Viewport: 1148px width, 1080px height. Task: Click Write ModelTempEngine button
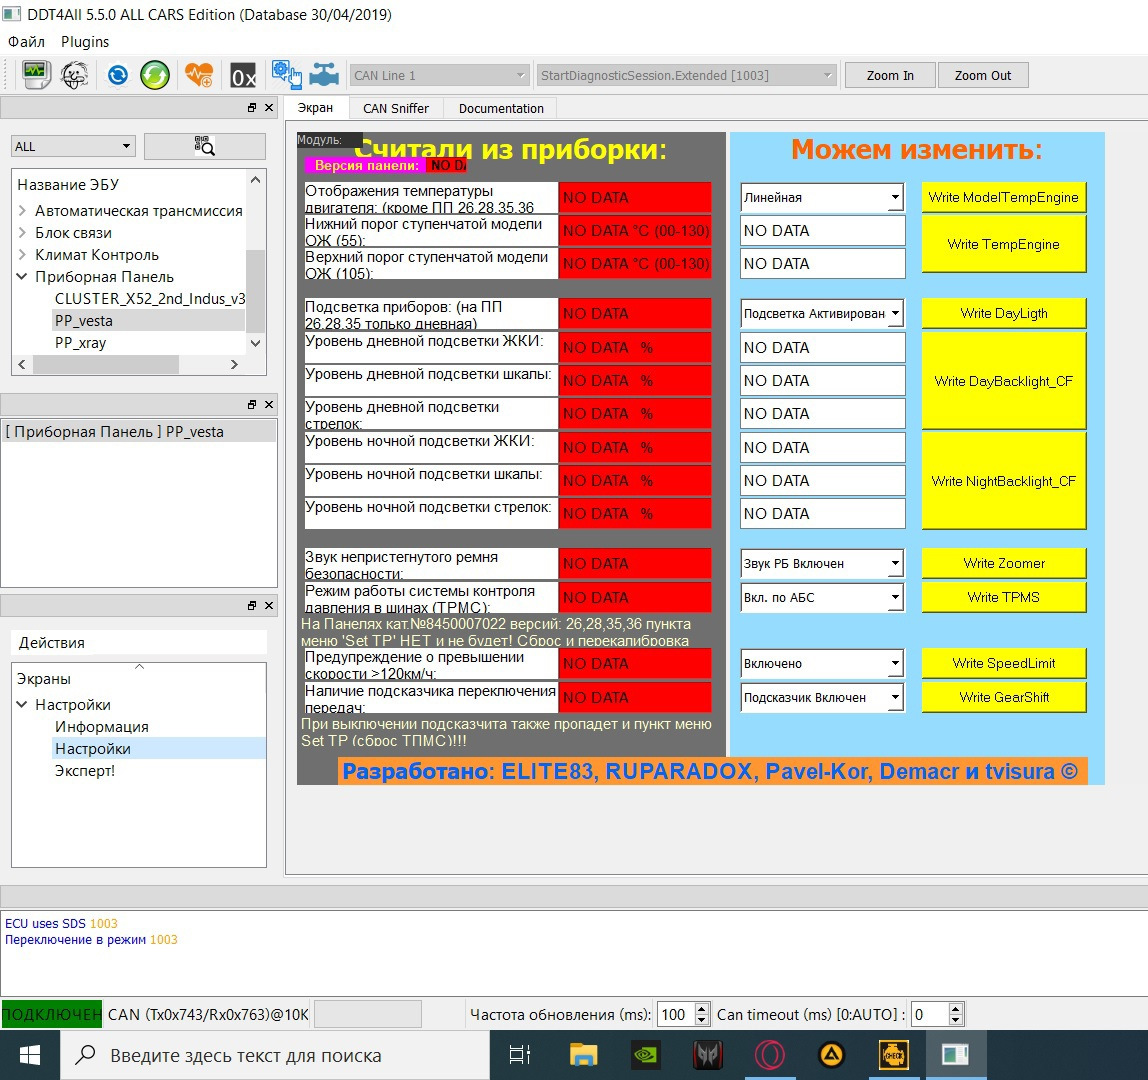pos(1003,197)
